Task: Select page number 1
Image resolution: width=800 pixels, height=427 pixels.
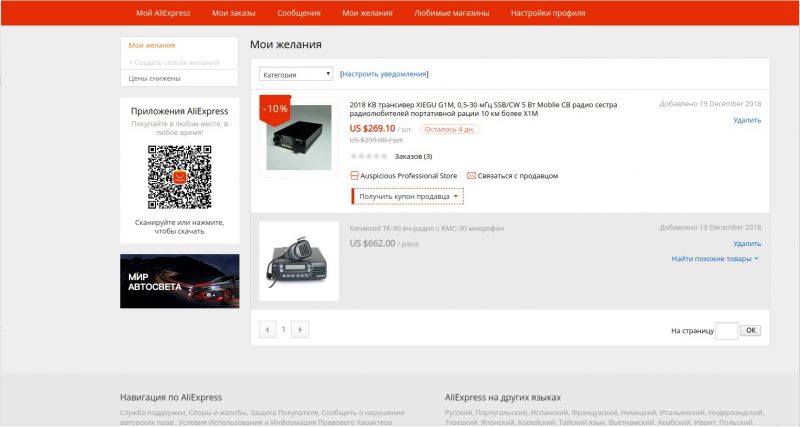Action: click(x=284, y=330)
